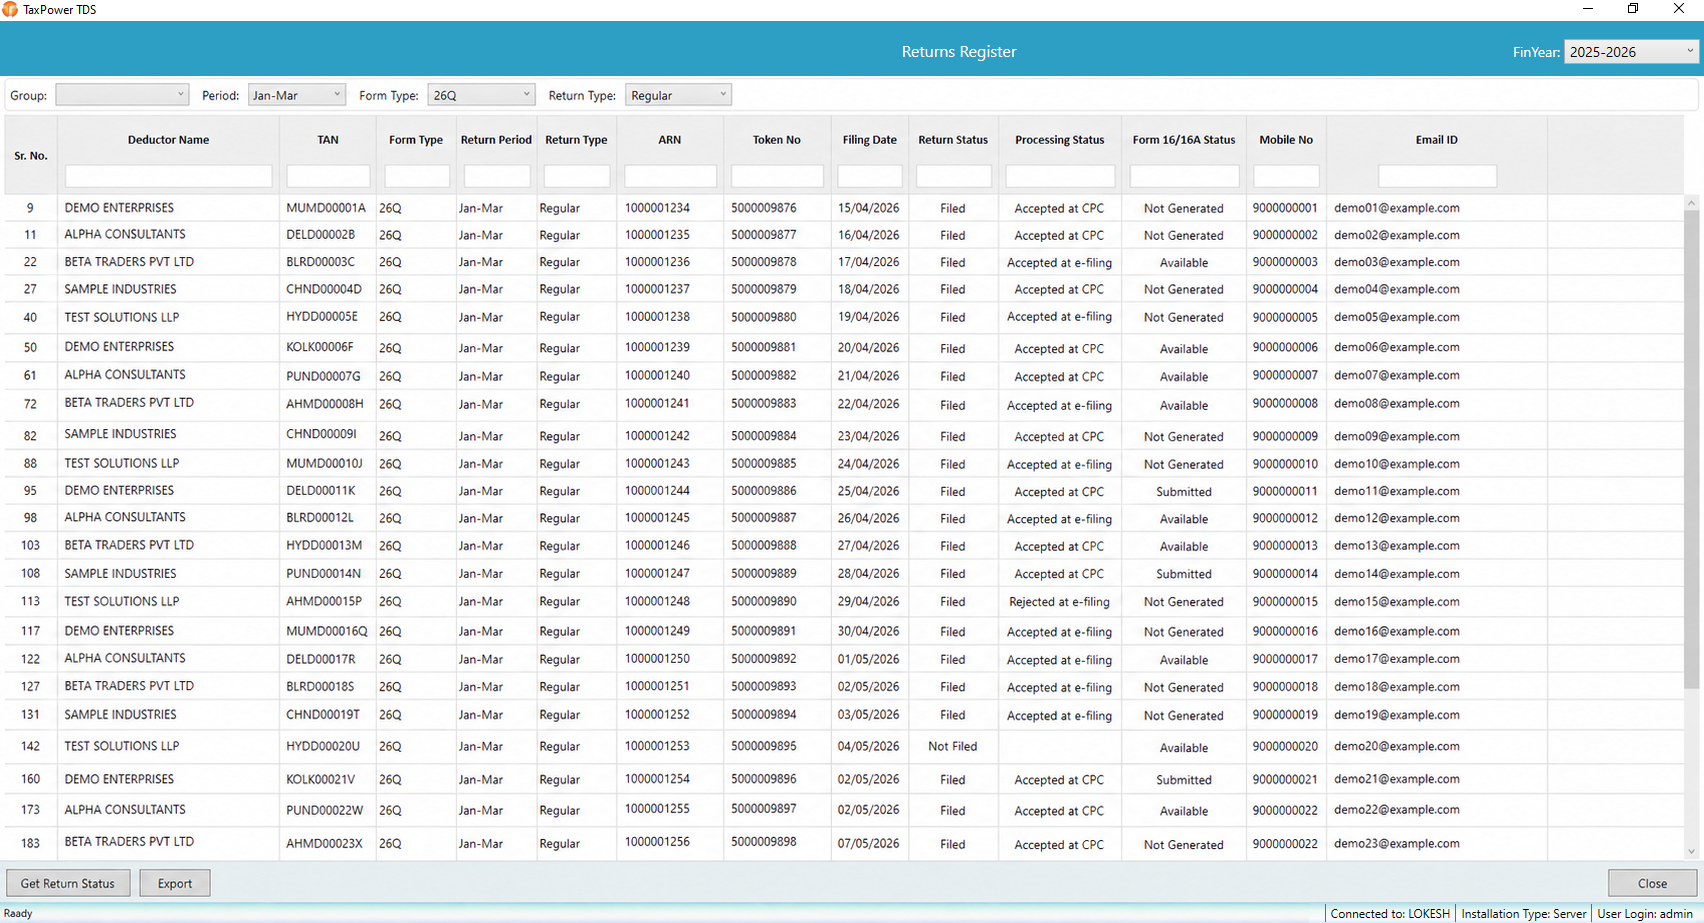Click Sr. No. 142 cell

pyautogui.click(x=31, y=746)
